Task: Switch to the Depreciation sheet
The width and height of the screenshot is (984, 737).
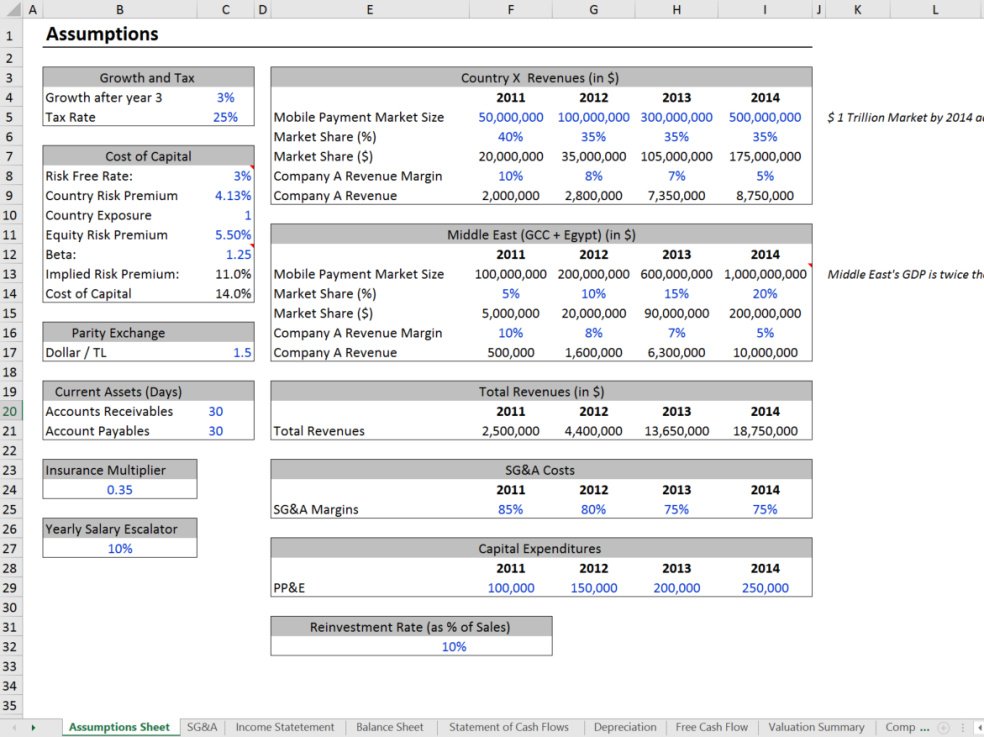Action: pos(624,727)
